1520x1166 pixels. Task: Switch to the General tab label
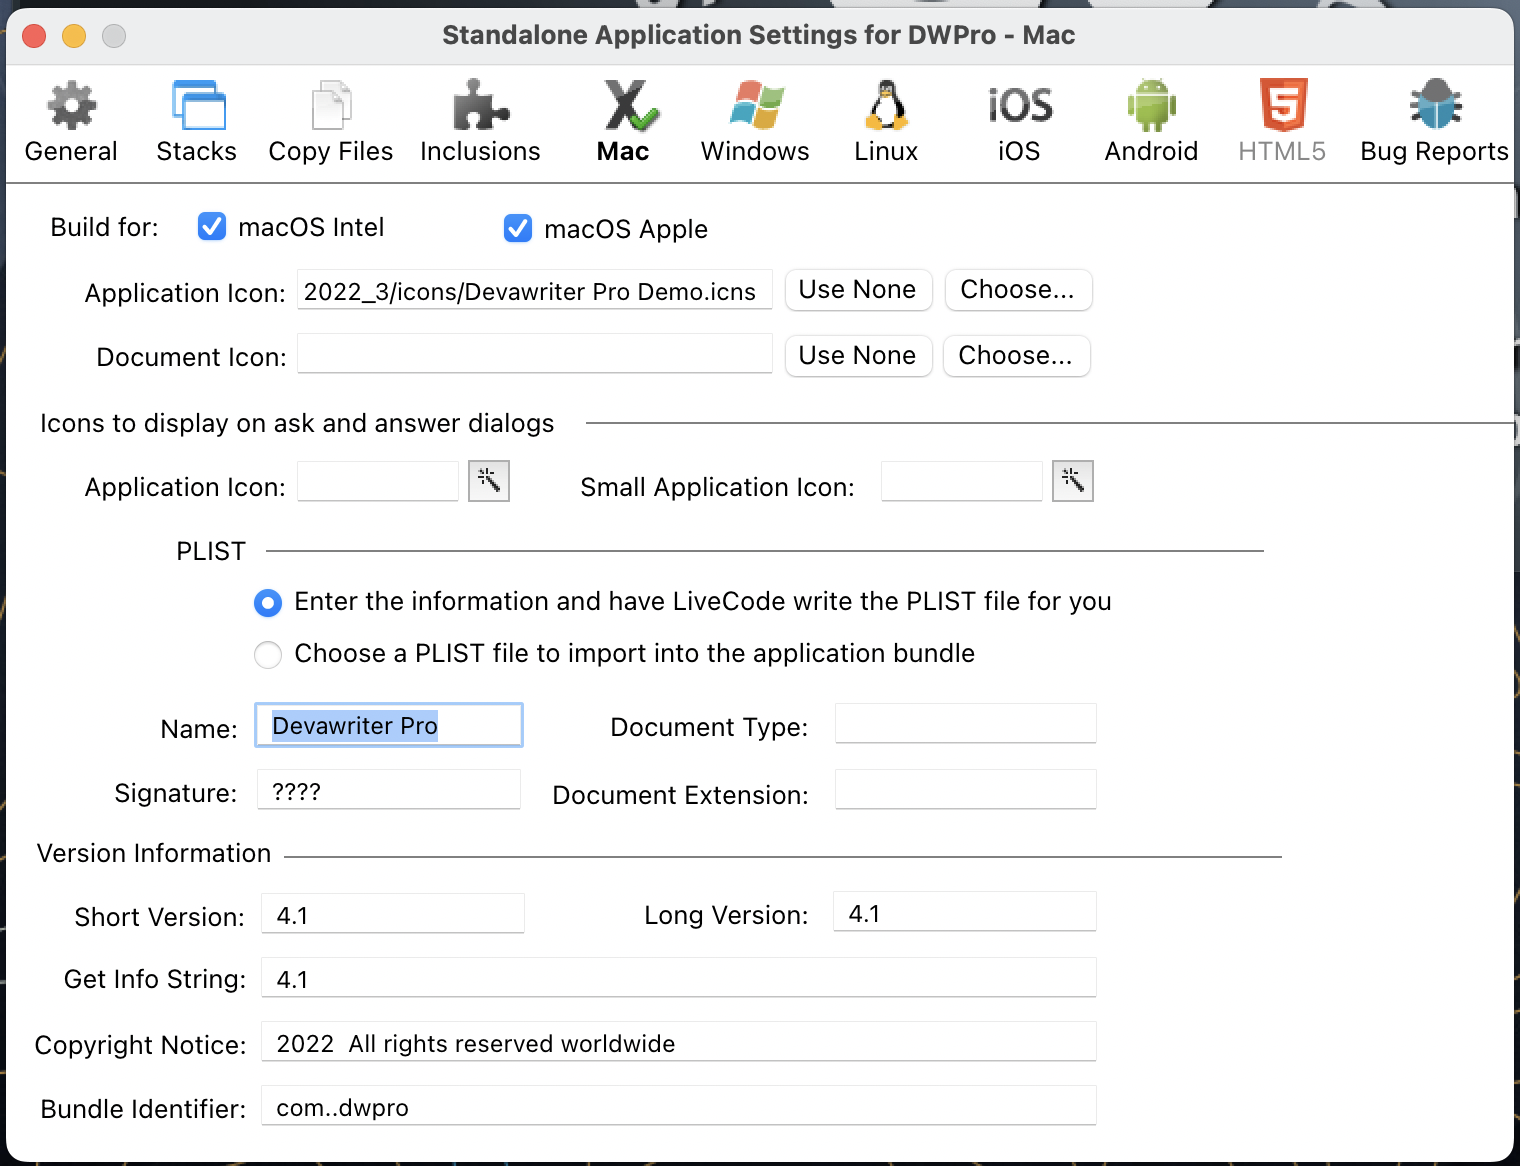pyautogui.click(x=71, y=151)
